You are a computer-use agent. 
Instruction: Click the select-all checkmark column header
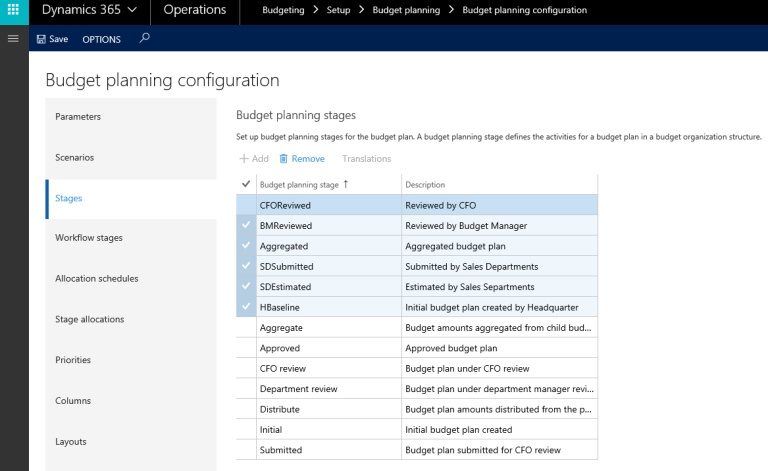[246, 184]
